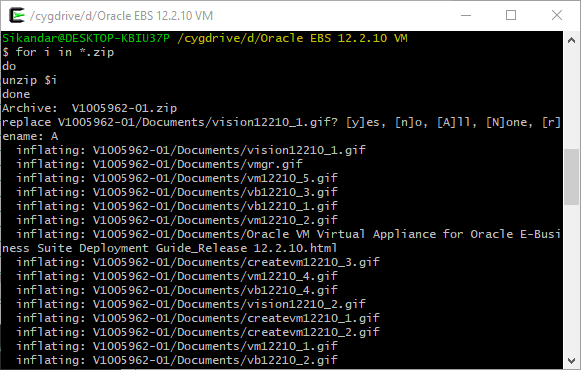Click scrollbar track above the thumb
Screen dimensions: 581x370
[x=571, y=98]
